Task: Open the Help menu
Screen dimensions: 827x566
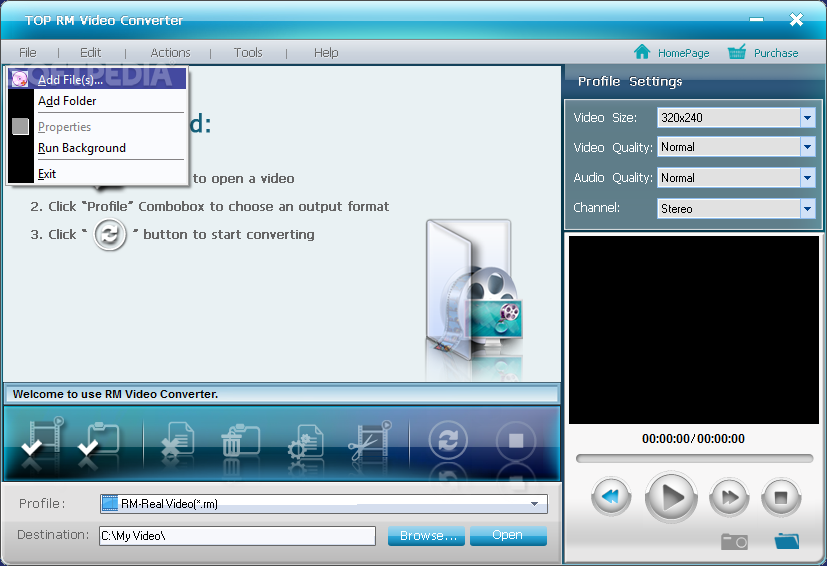Action: click(326, 52)
